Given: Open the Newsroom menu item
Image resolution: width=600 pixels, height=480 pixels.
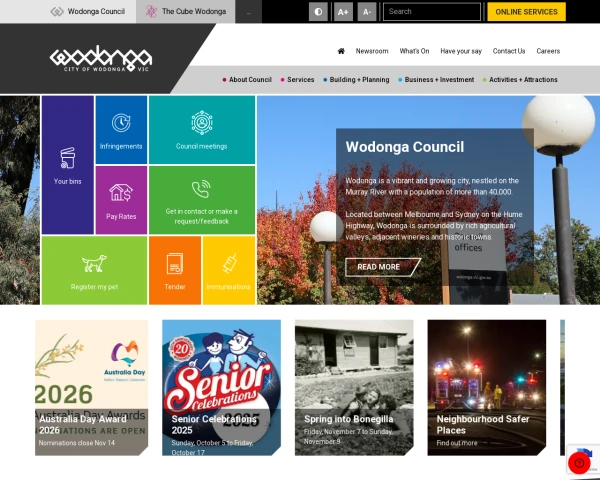Looking at the screenshot, I should pyautogui.click(x=372, y=51).
